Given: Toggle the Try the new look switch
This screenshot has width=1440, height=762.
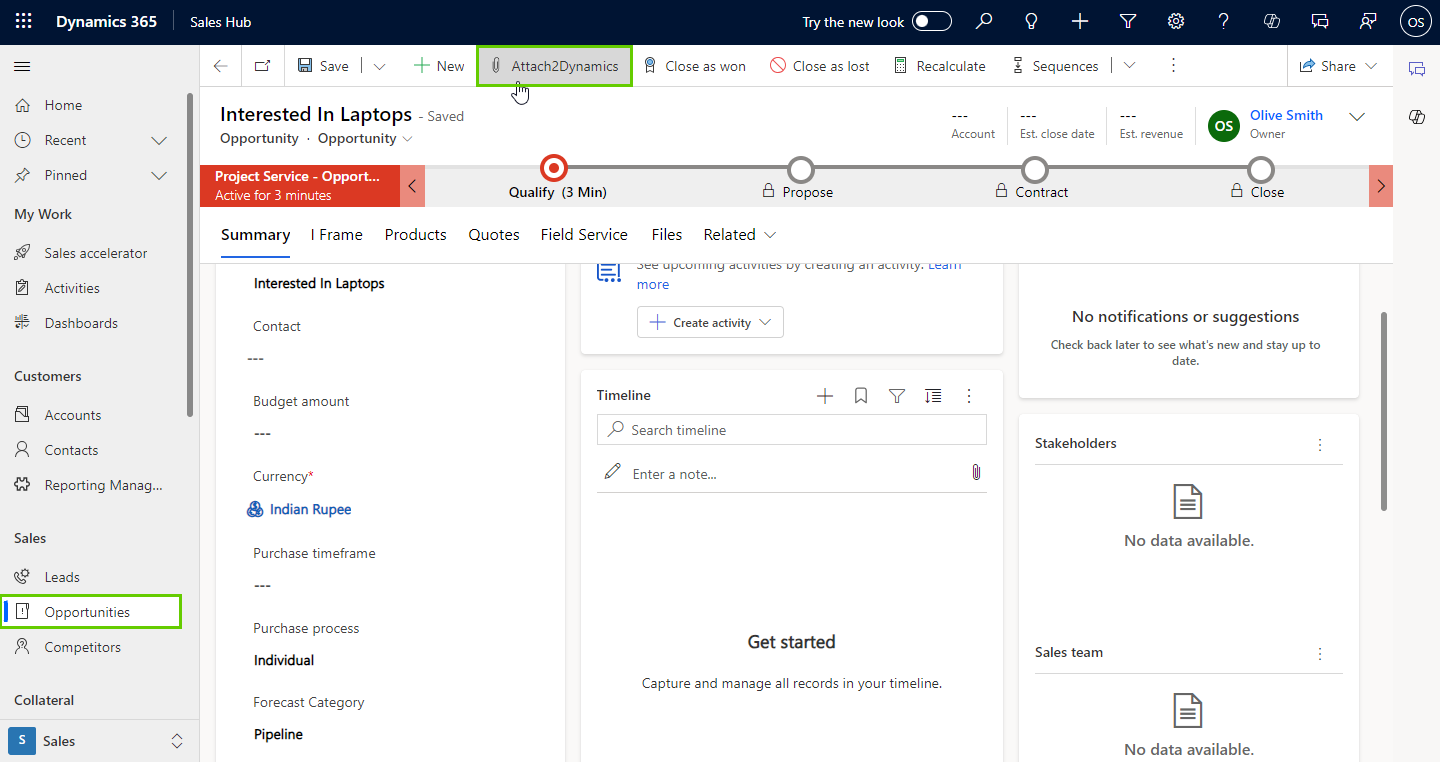Looking at the screenshot, I should pos(931,22).
